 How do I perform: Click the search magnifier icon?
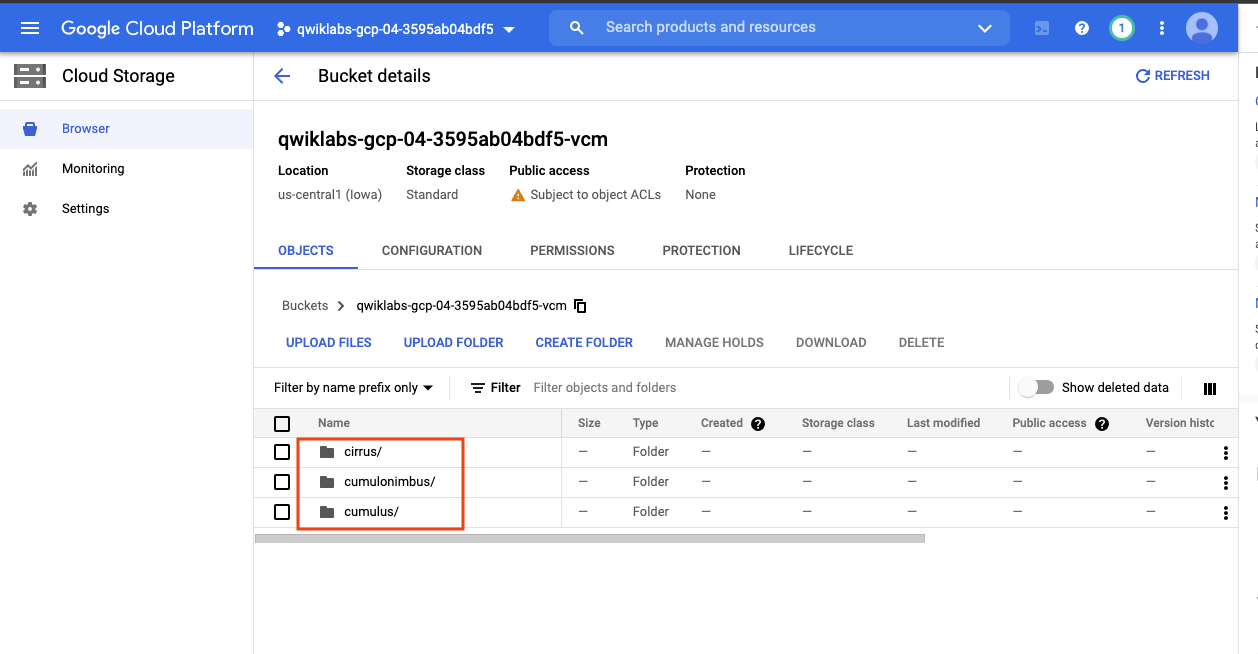[576, 28]
